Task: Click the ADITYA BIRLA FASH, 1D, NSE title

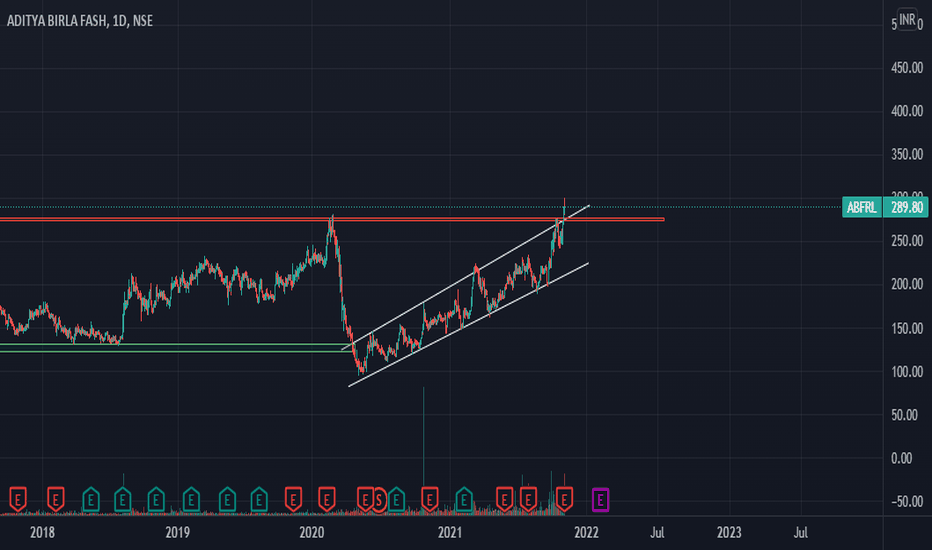Action: coord(80,21)
